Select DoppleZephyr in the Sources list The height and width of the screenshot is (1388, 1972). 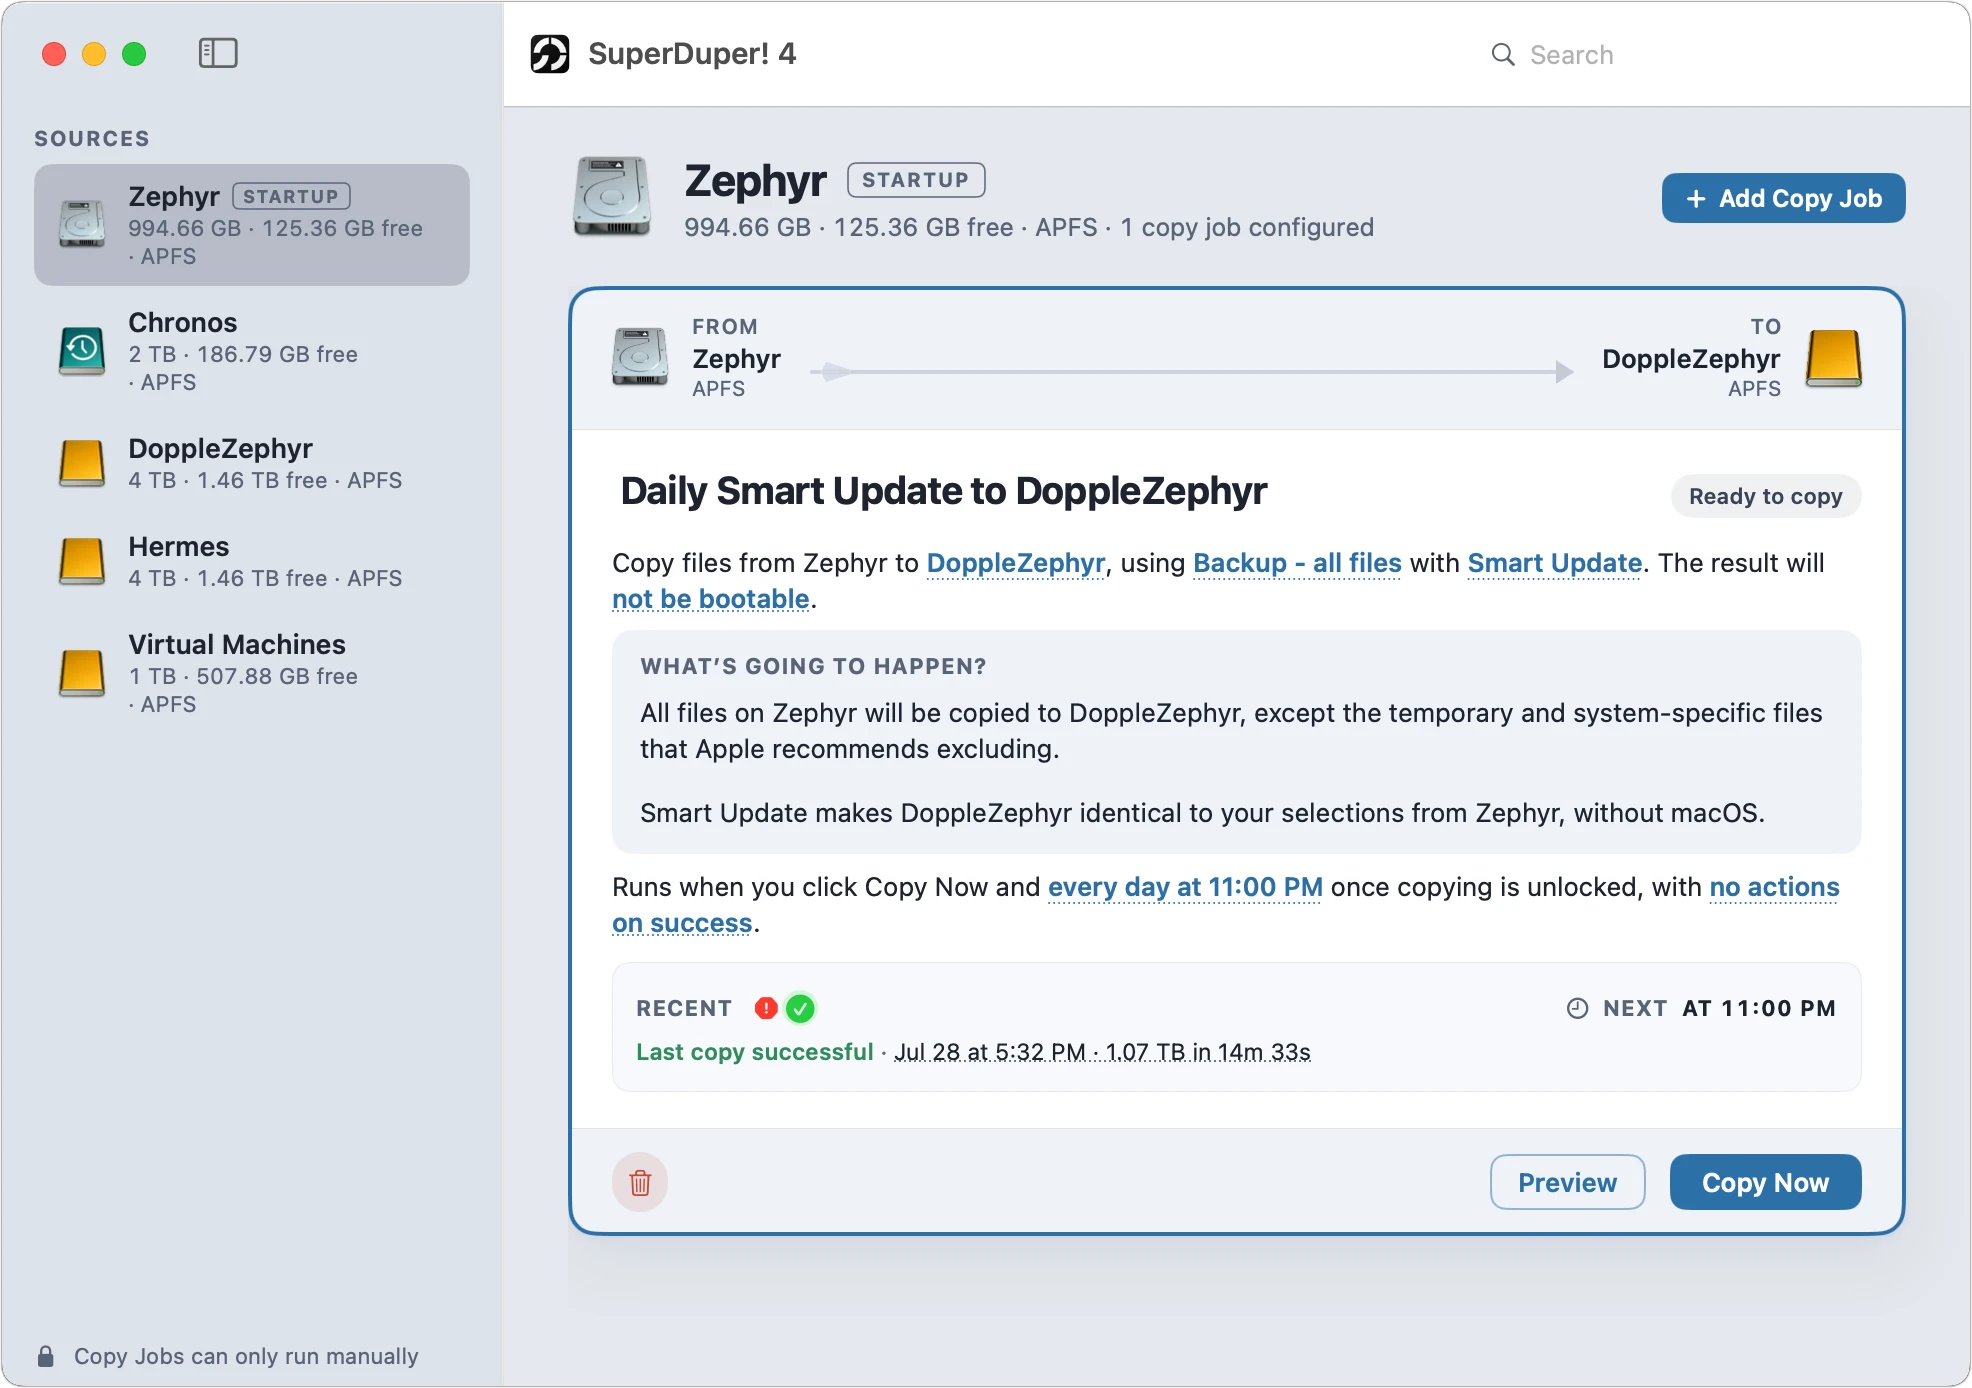(x=252, y=463)
